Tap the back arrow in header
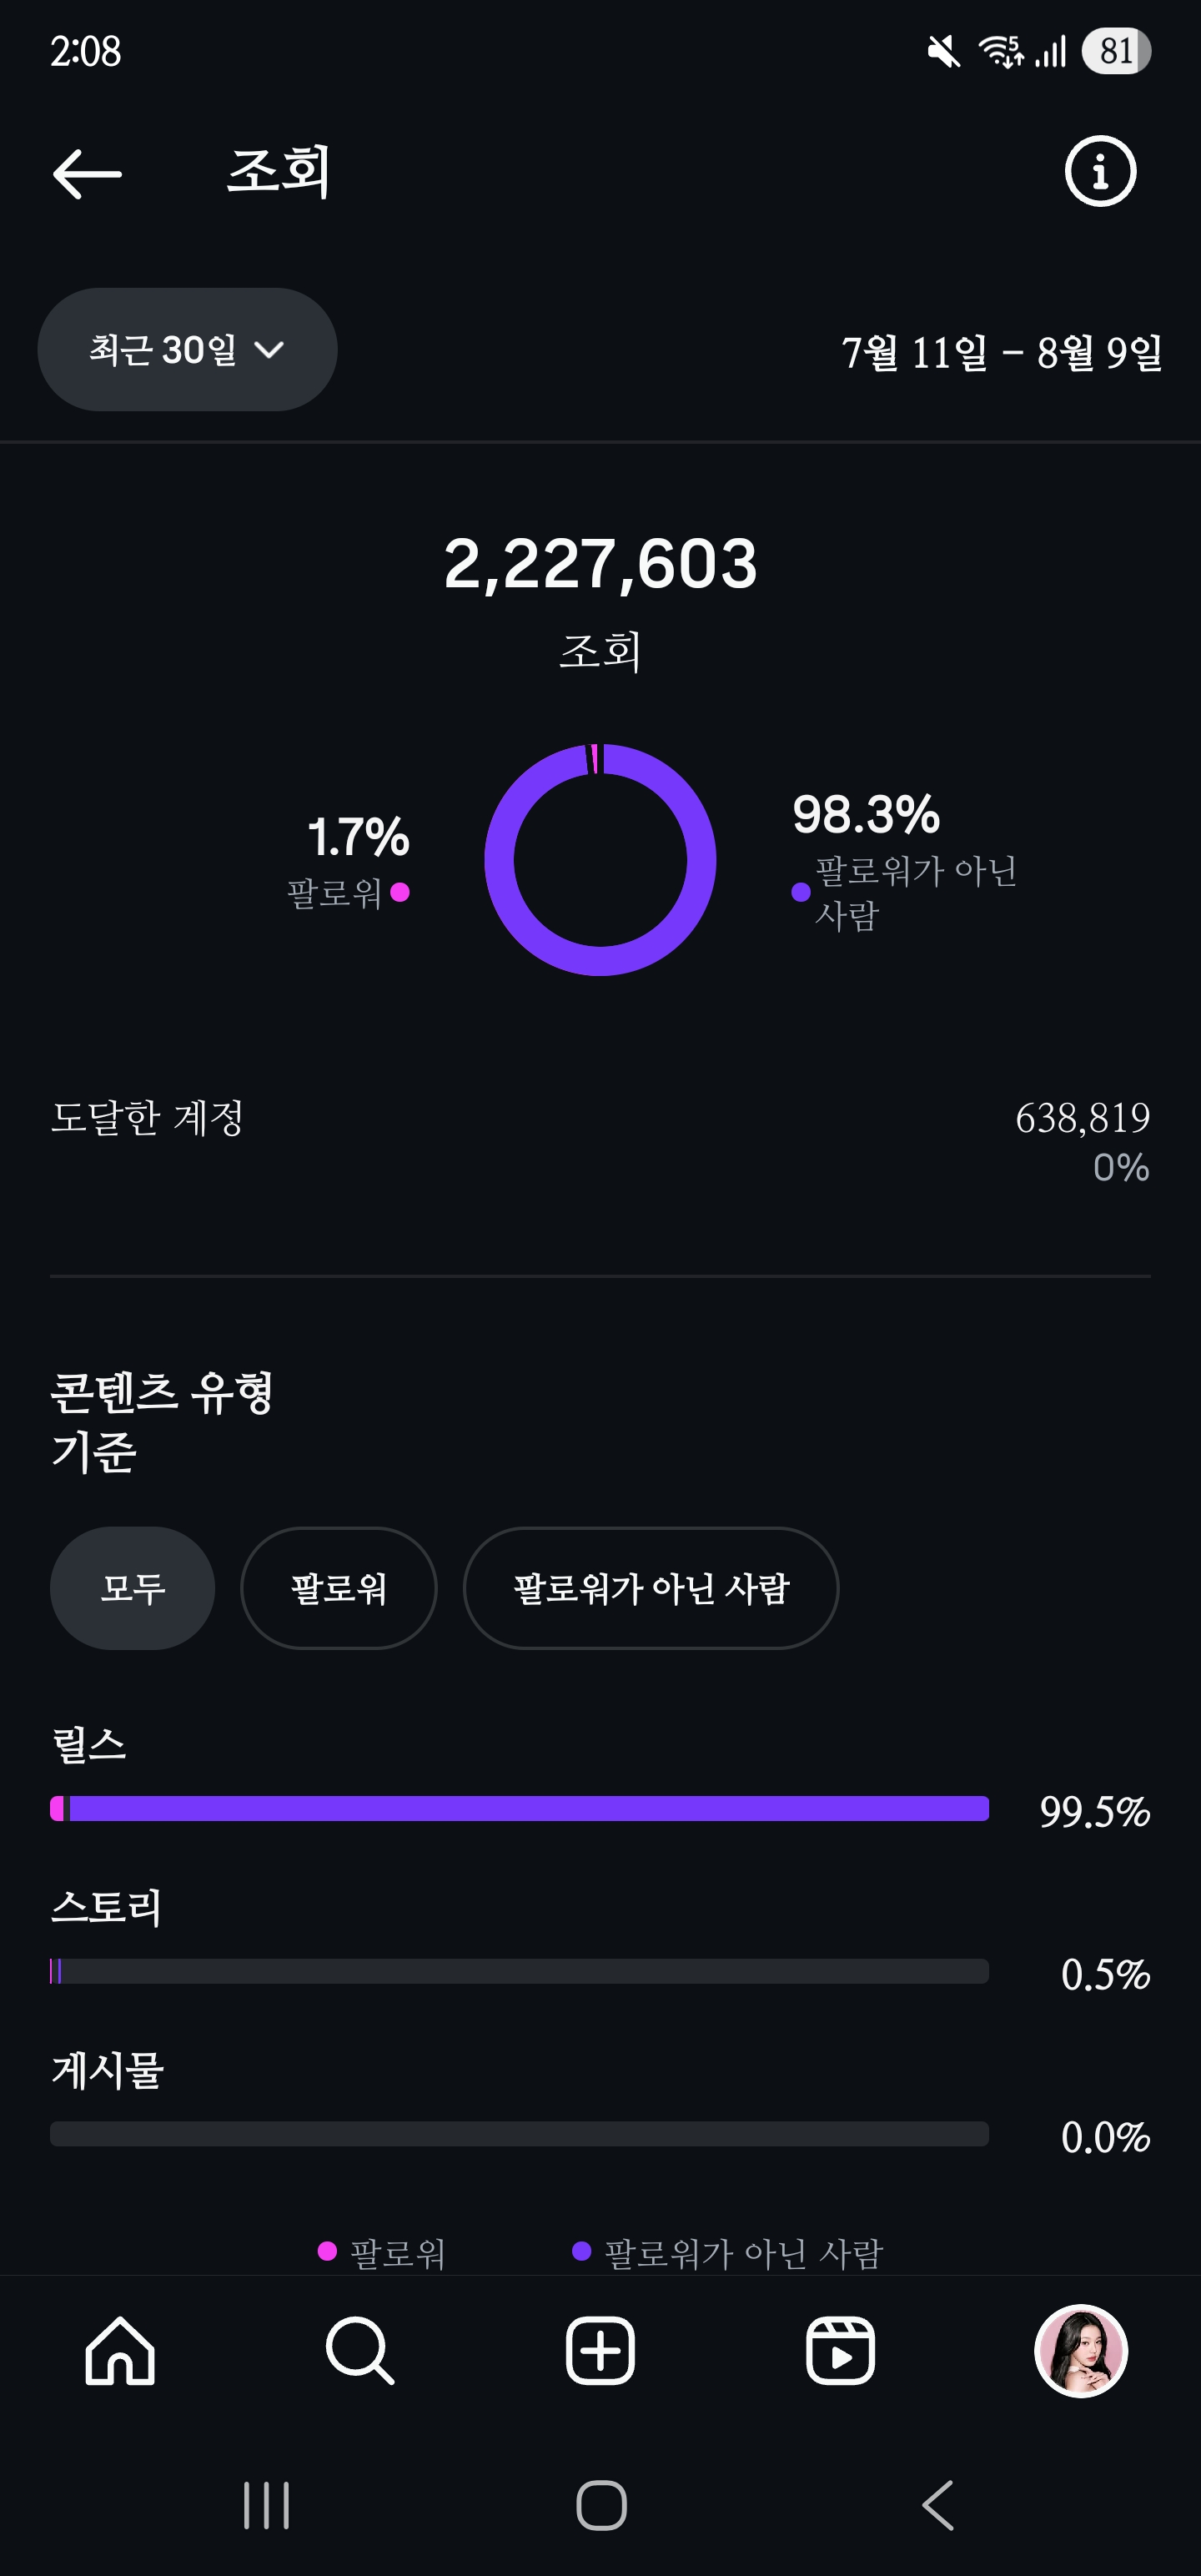1201x2576 pixels. point(87,173)
